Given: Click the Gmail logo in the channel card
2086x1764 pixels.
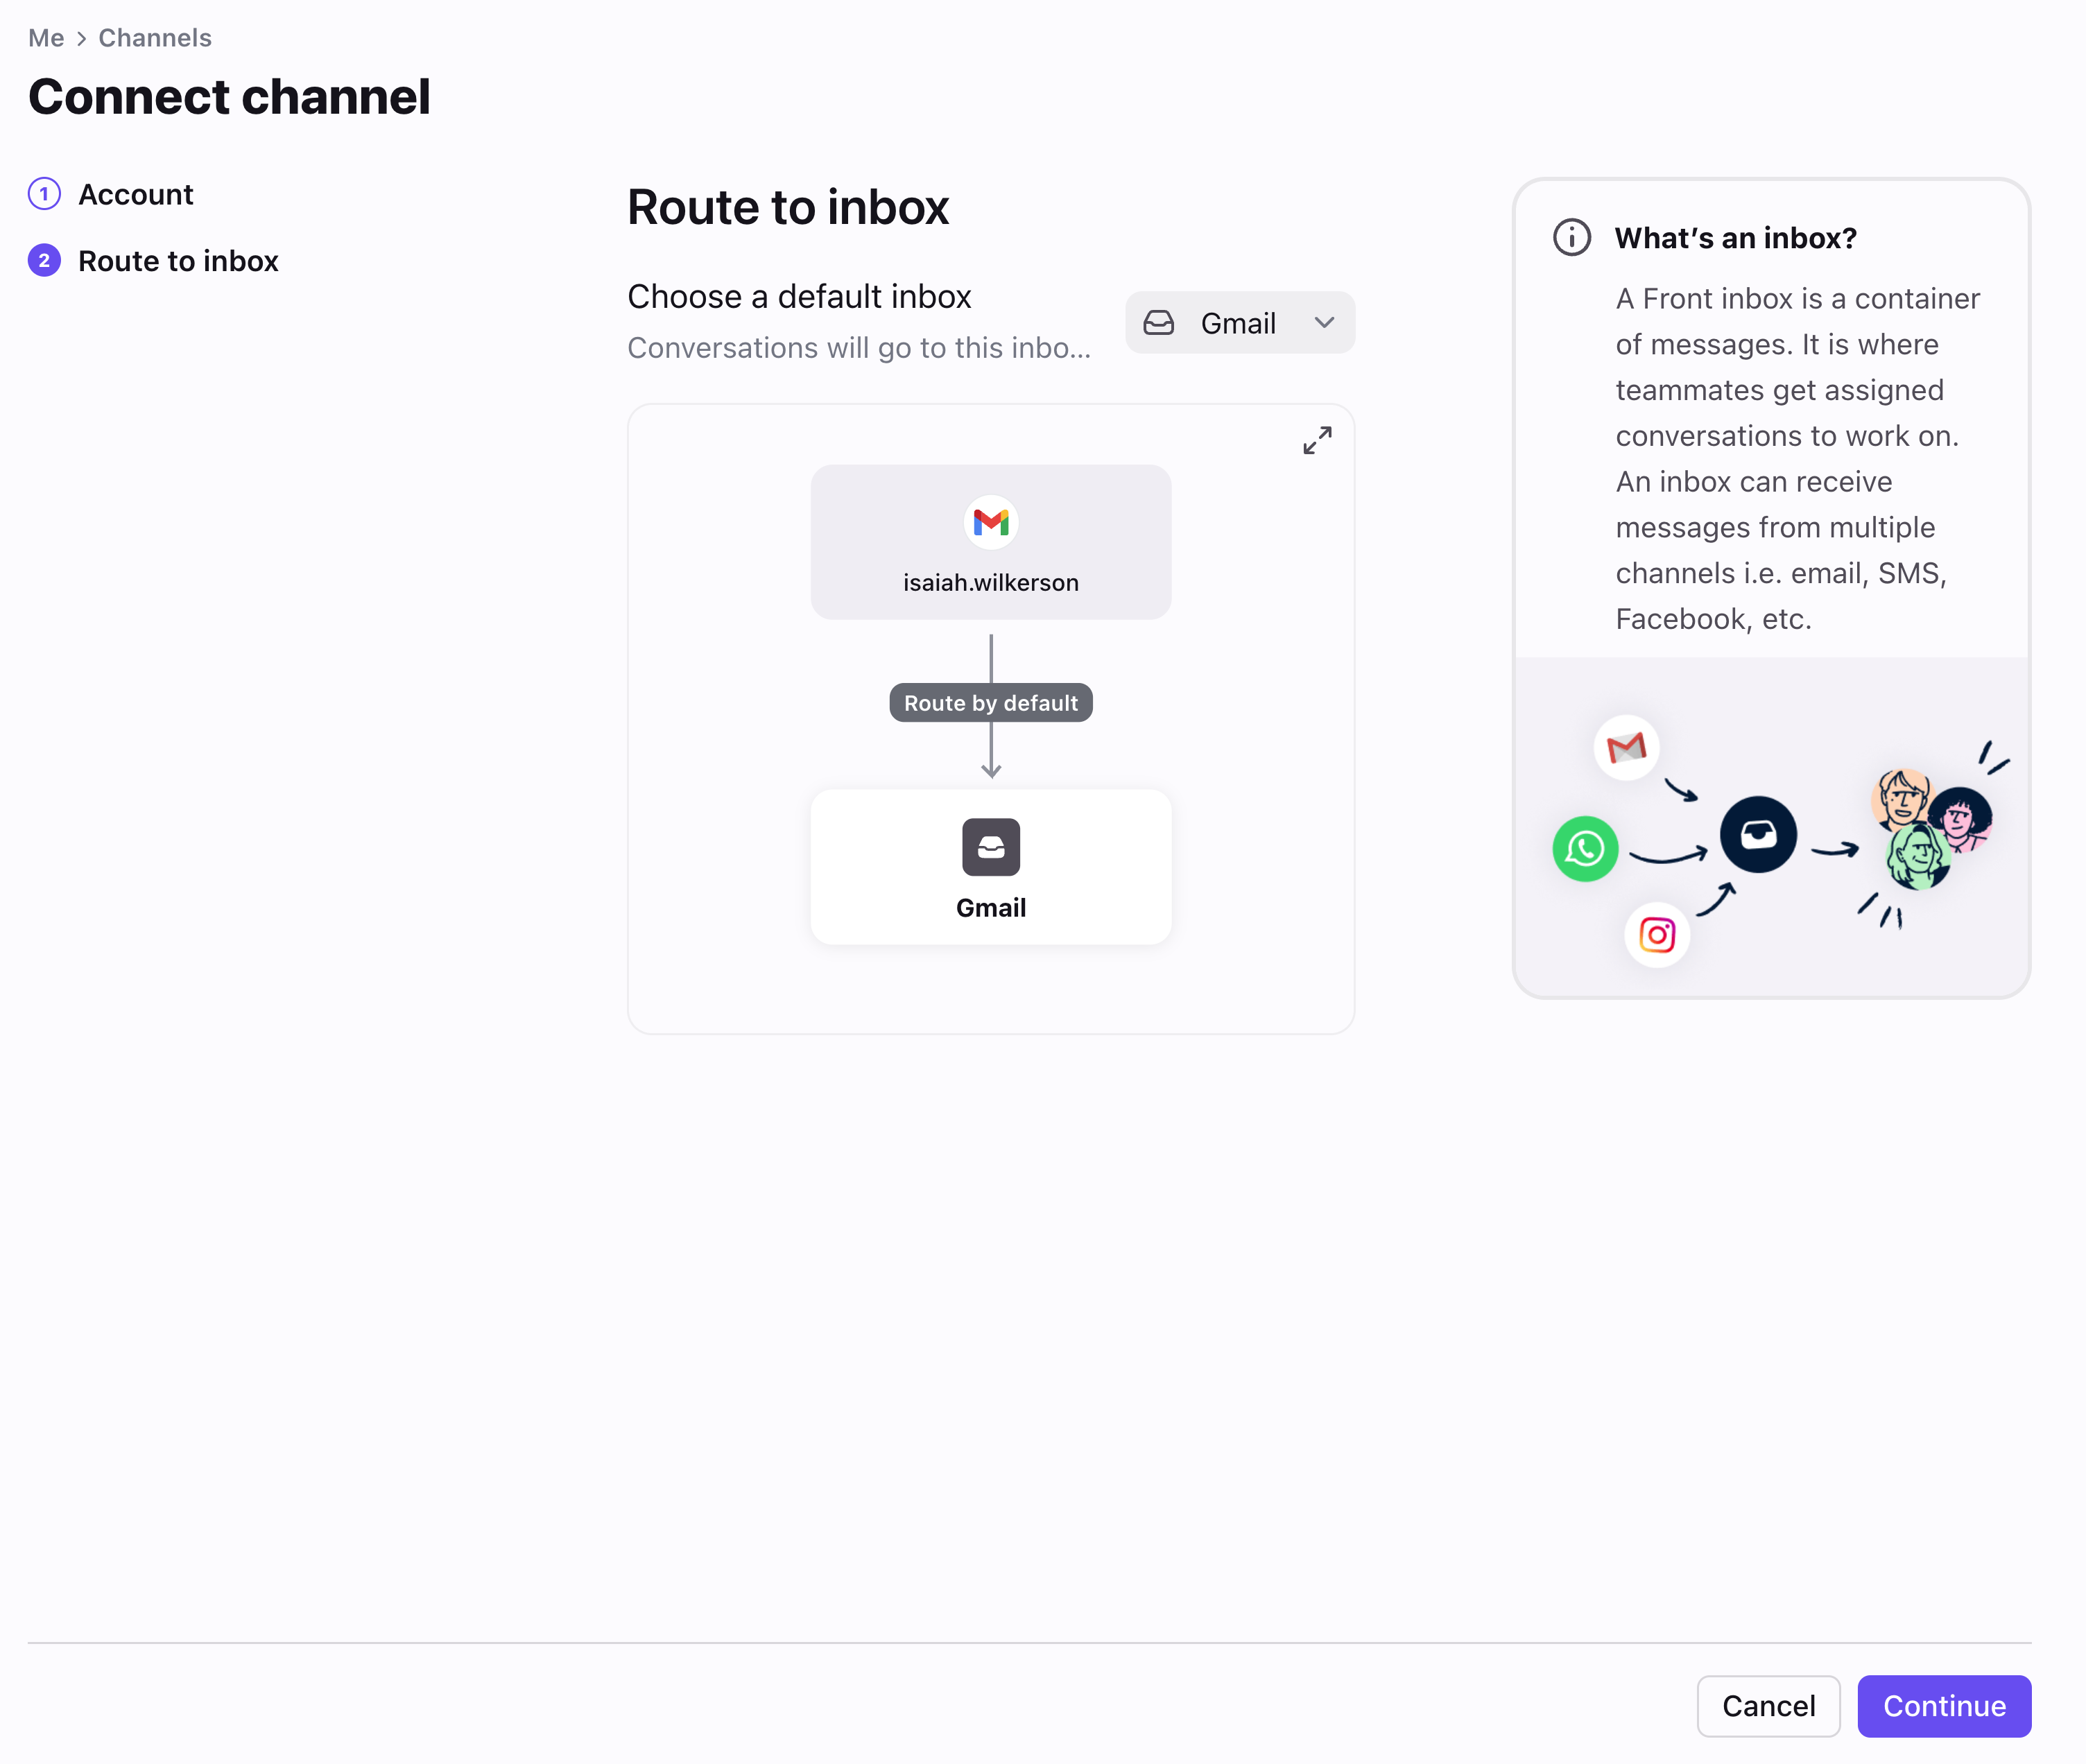Looking at the screenshot, I should pos(990,522).
